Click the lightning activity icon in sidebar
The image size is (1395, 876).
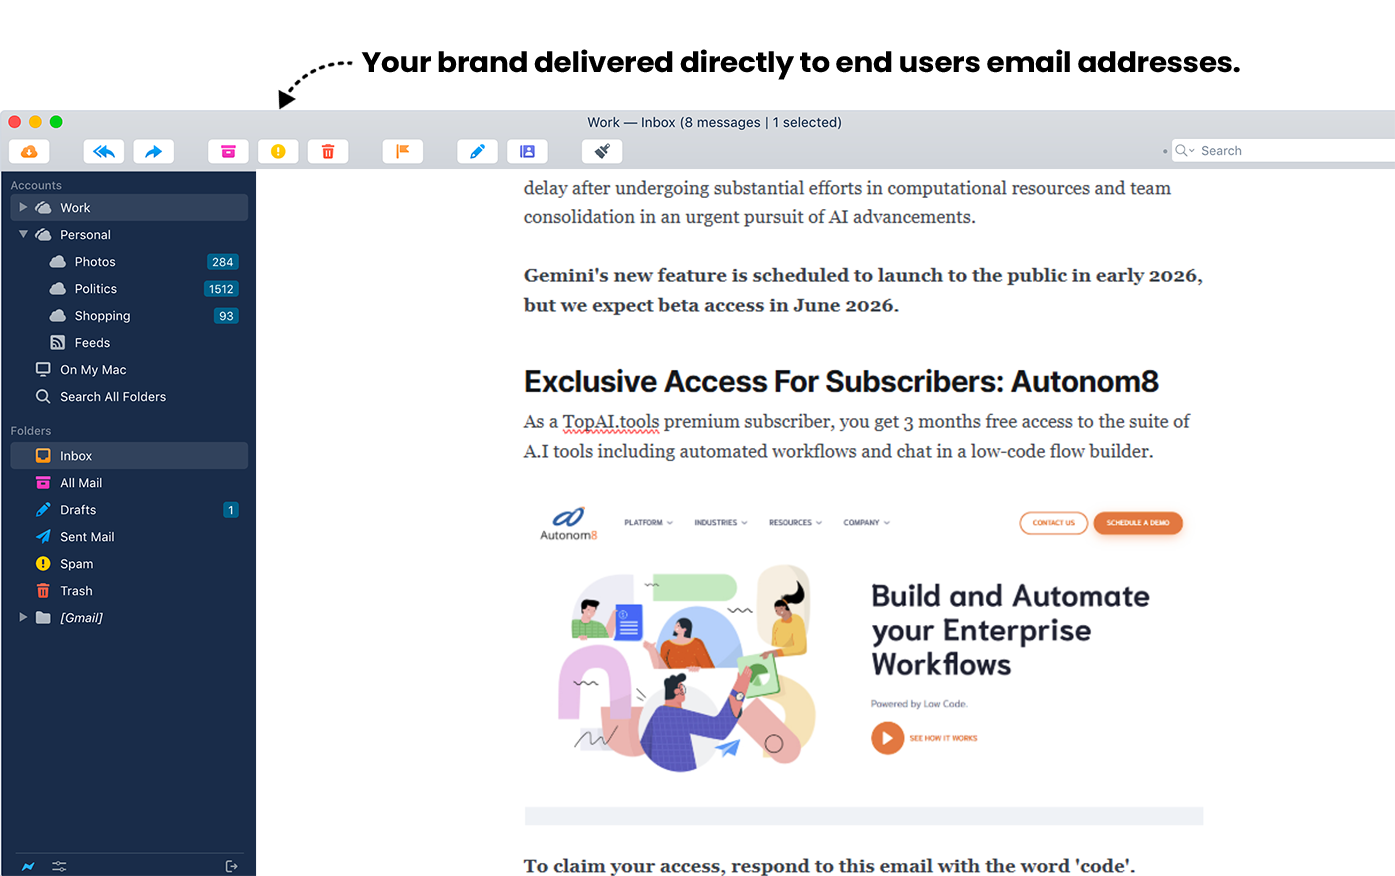pyautogui.click(x=28, y=866)
